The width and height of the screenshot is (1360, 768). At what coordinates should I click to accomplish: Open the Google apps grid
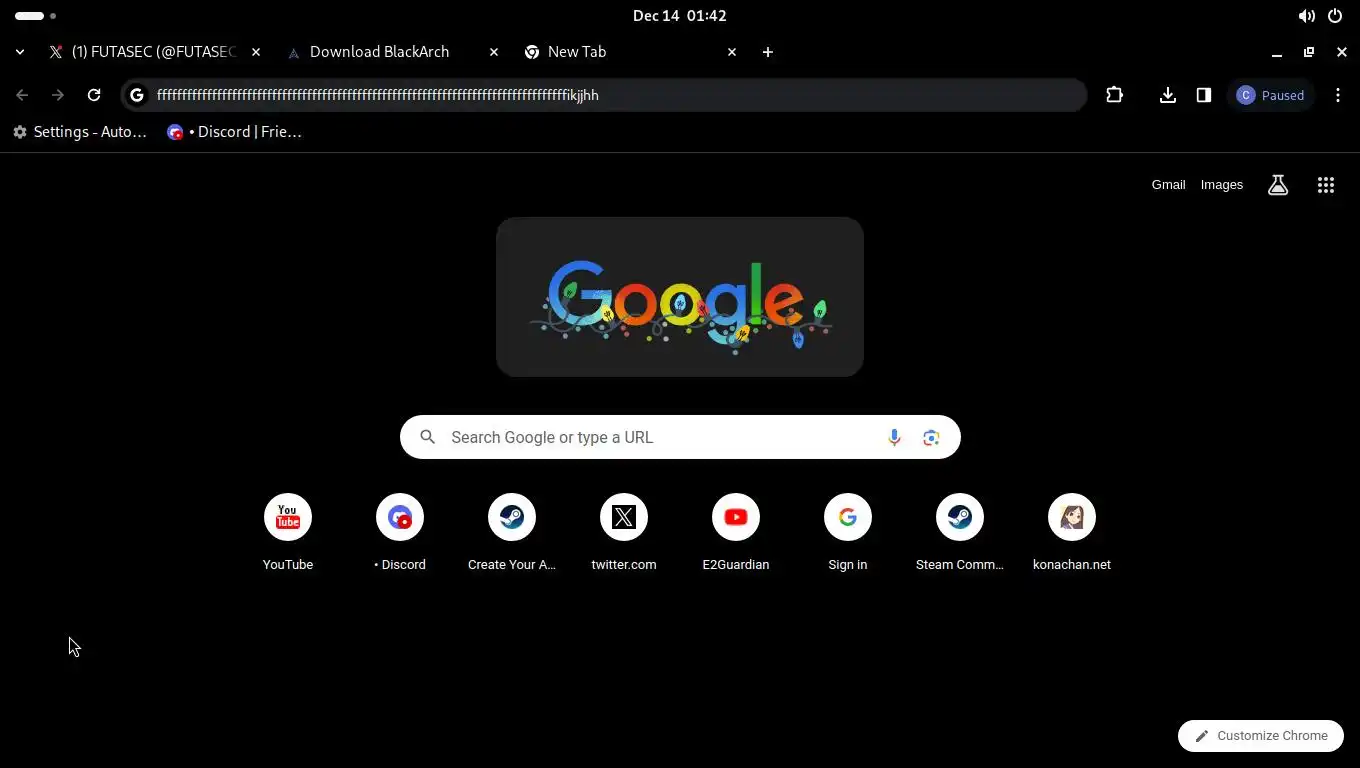coord(1326,185)
